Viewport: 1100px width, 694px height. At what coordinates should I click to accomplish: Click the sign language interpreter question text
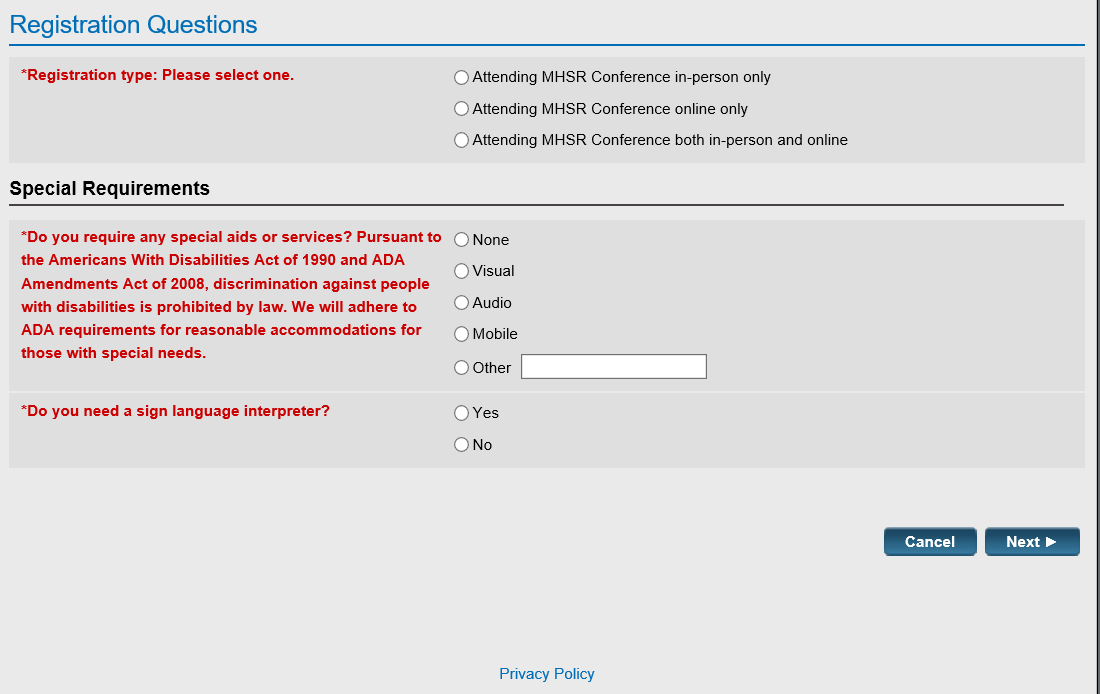[x=175, y=411]
